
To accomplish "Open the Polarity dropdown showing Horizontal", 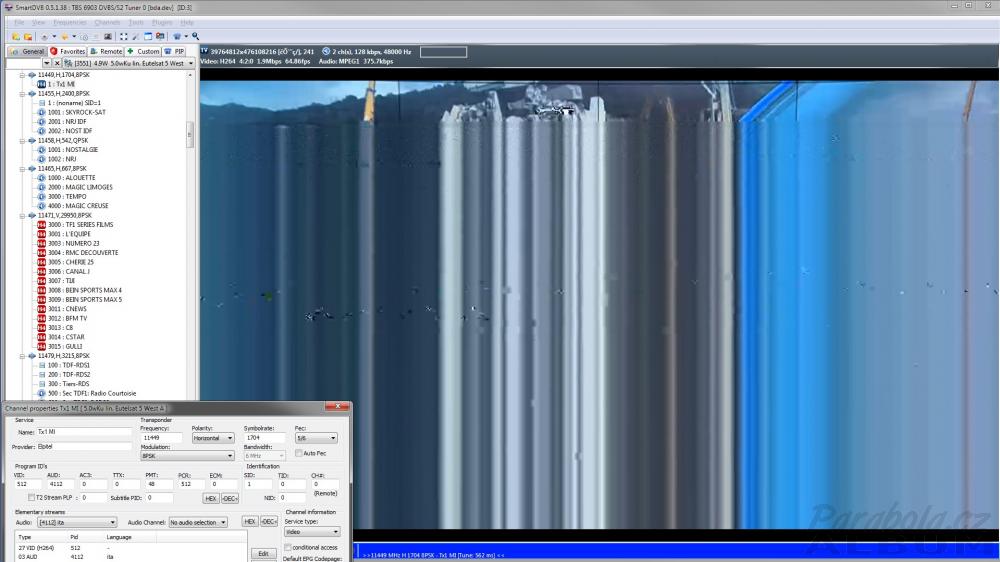I will 213,438.
